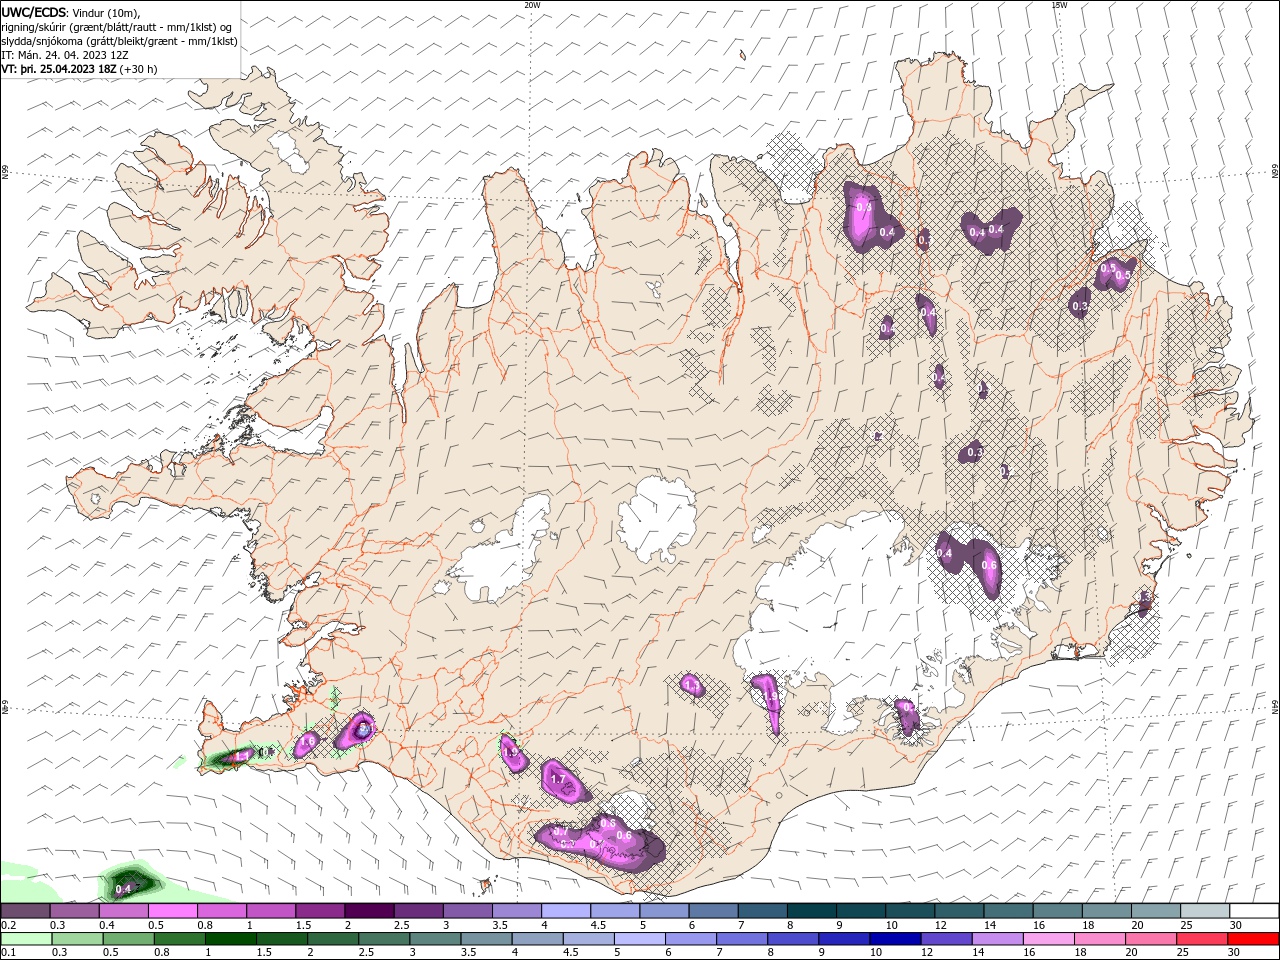
Task: Pick the darkest green swatch between 1 and 1.5
Action: point(230,939)
